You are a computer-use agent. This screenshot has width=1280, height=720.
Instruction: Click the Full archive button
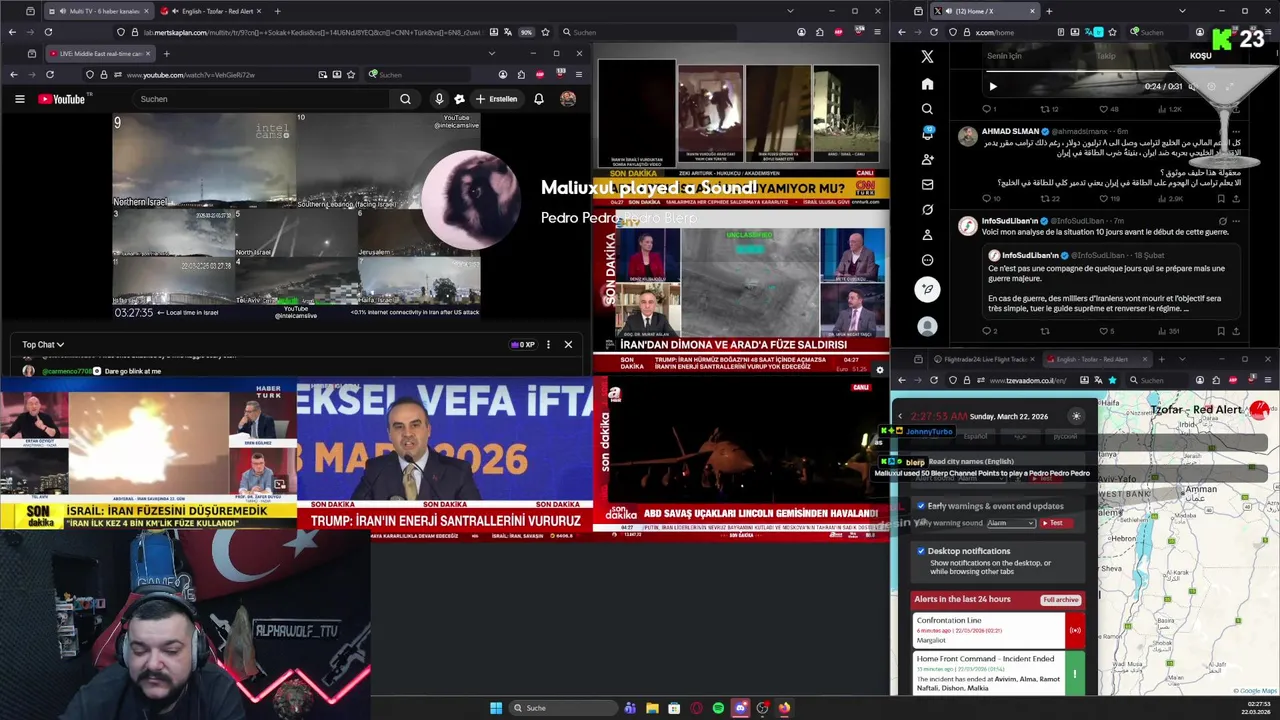click(1060, 600)
